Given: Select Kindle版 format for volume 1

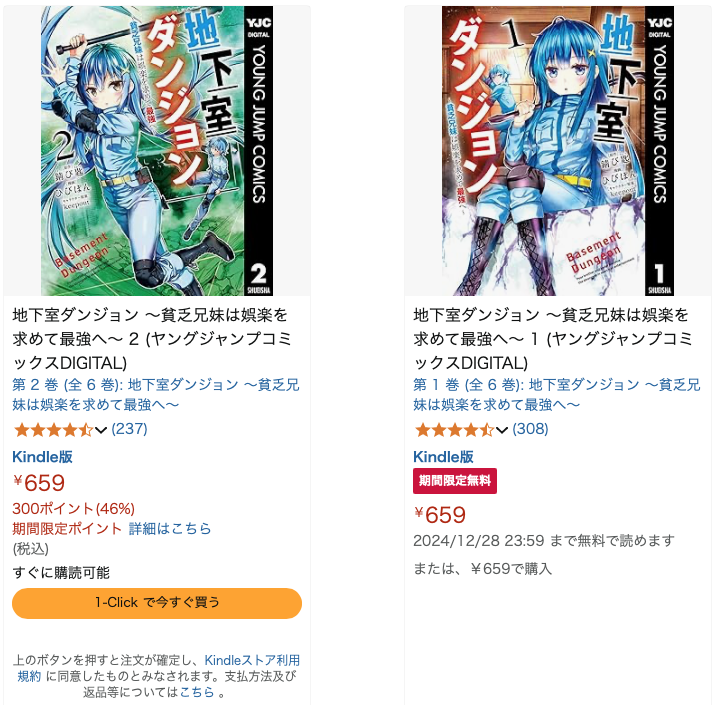Looking at the screenshot, I should pyautogui.click(x=443, y=457).
